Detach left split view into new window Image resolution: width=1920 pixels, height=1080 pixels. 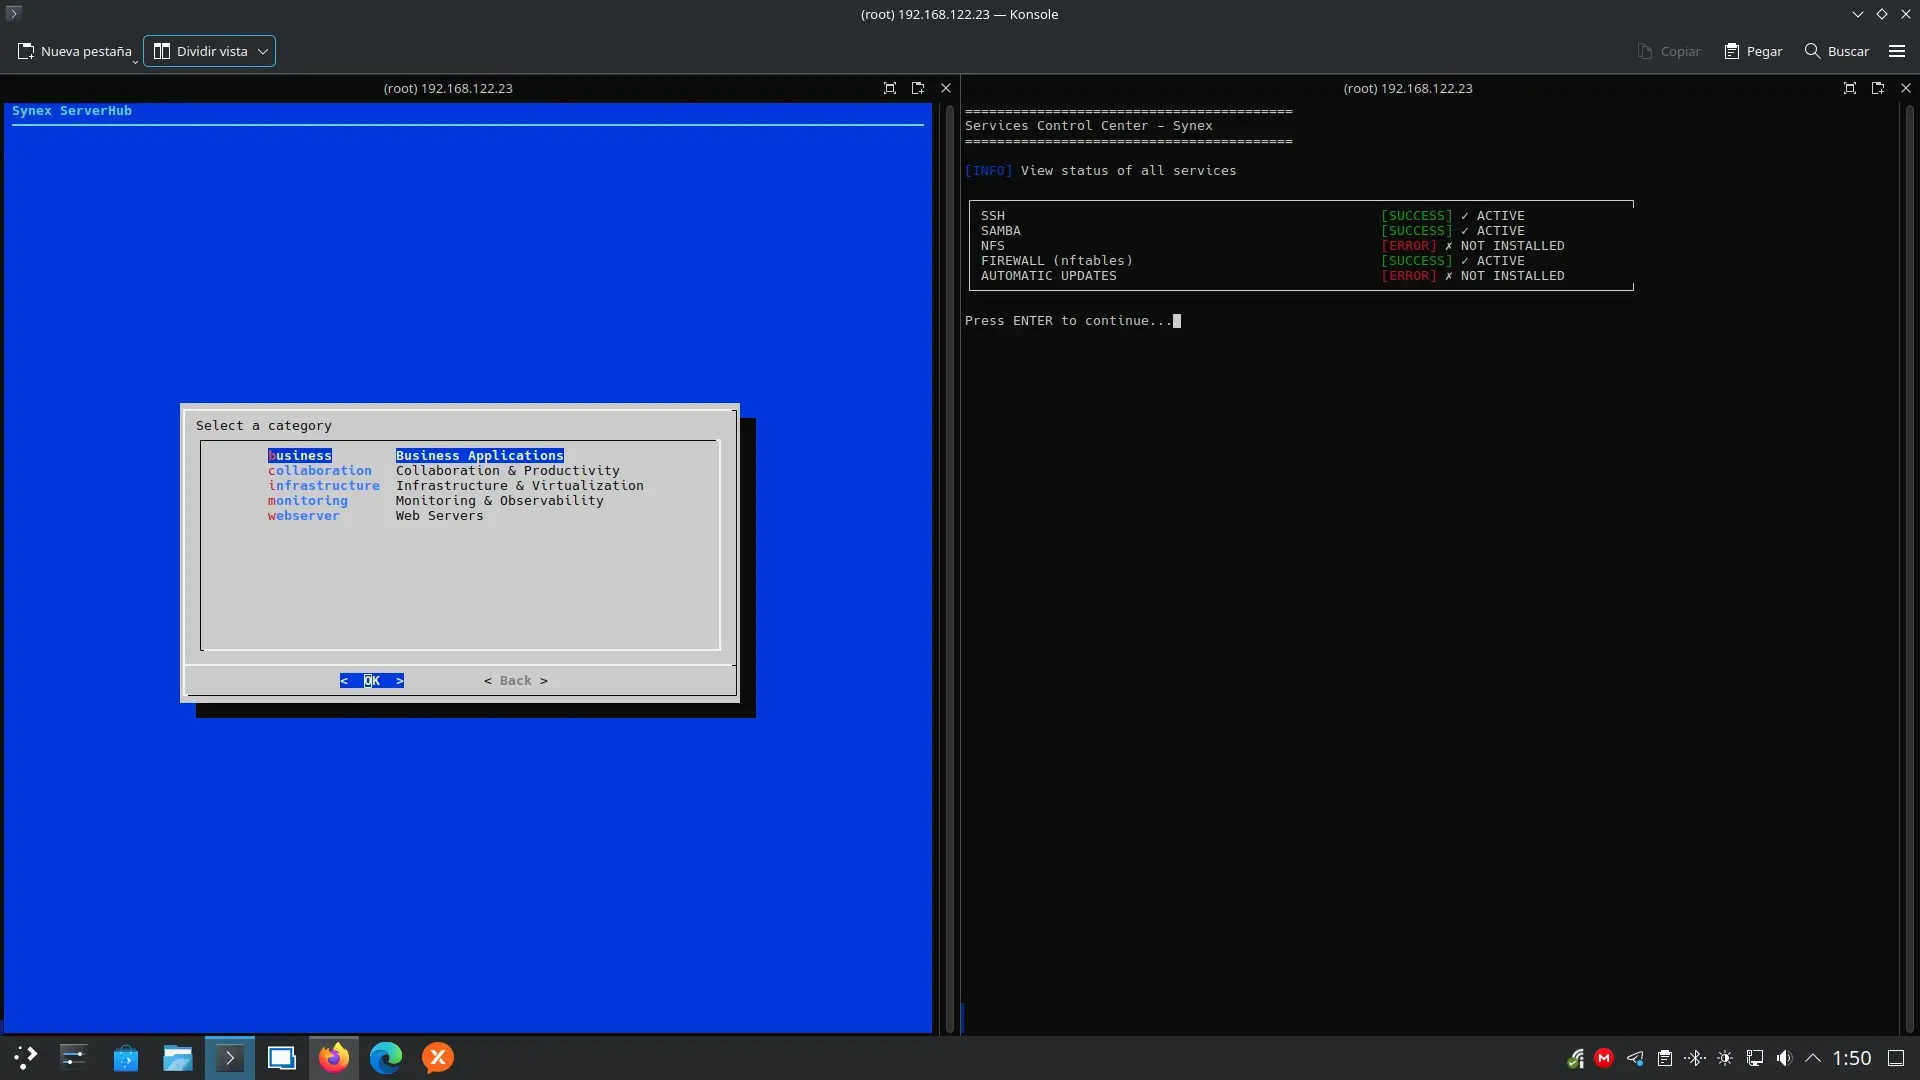click(x=917, y=88)
